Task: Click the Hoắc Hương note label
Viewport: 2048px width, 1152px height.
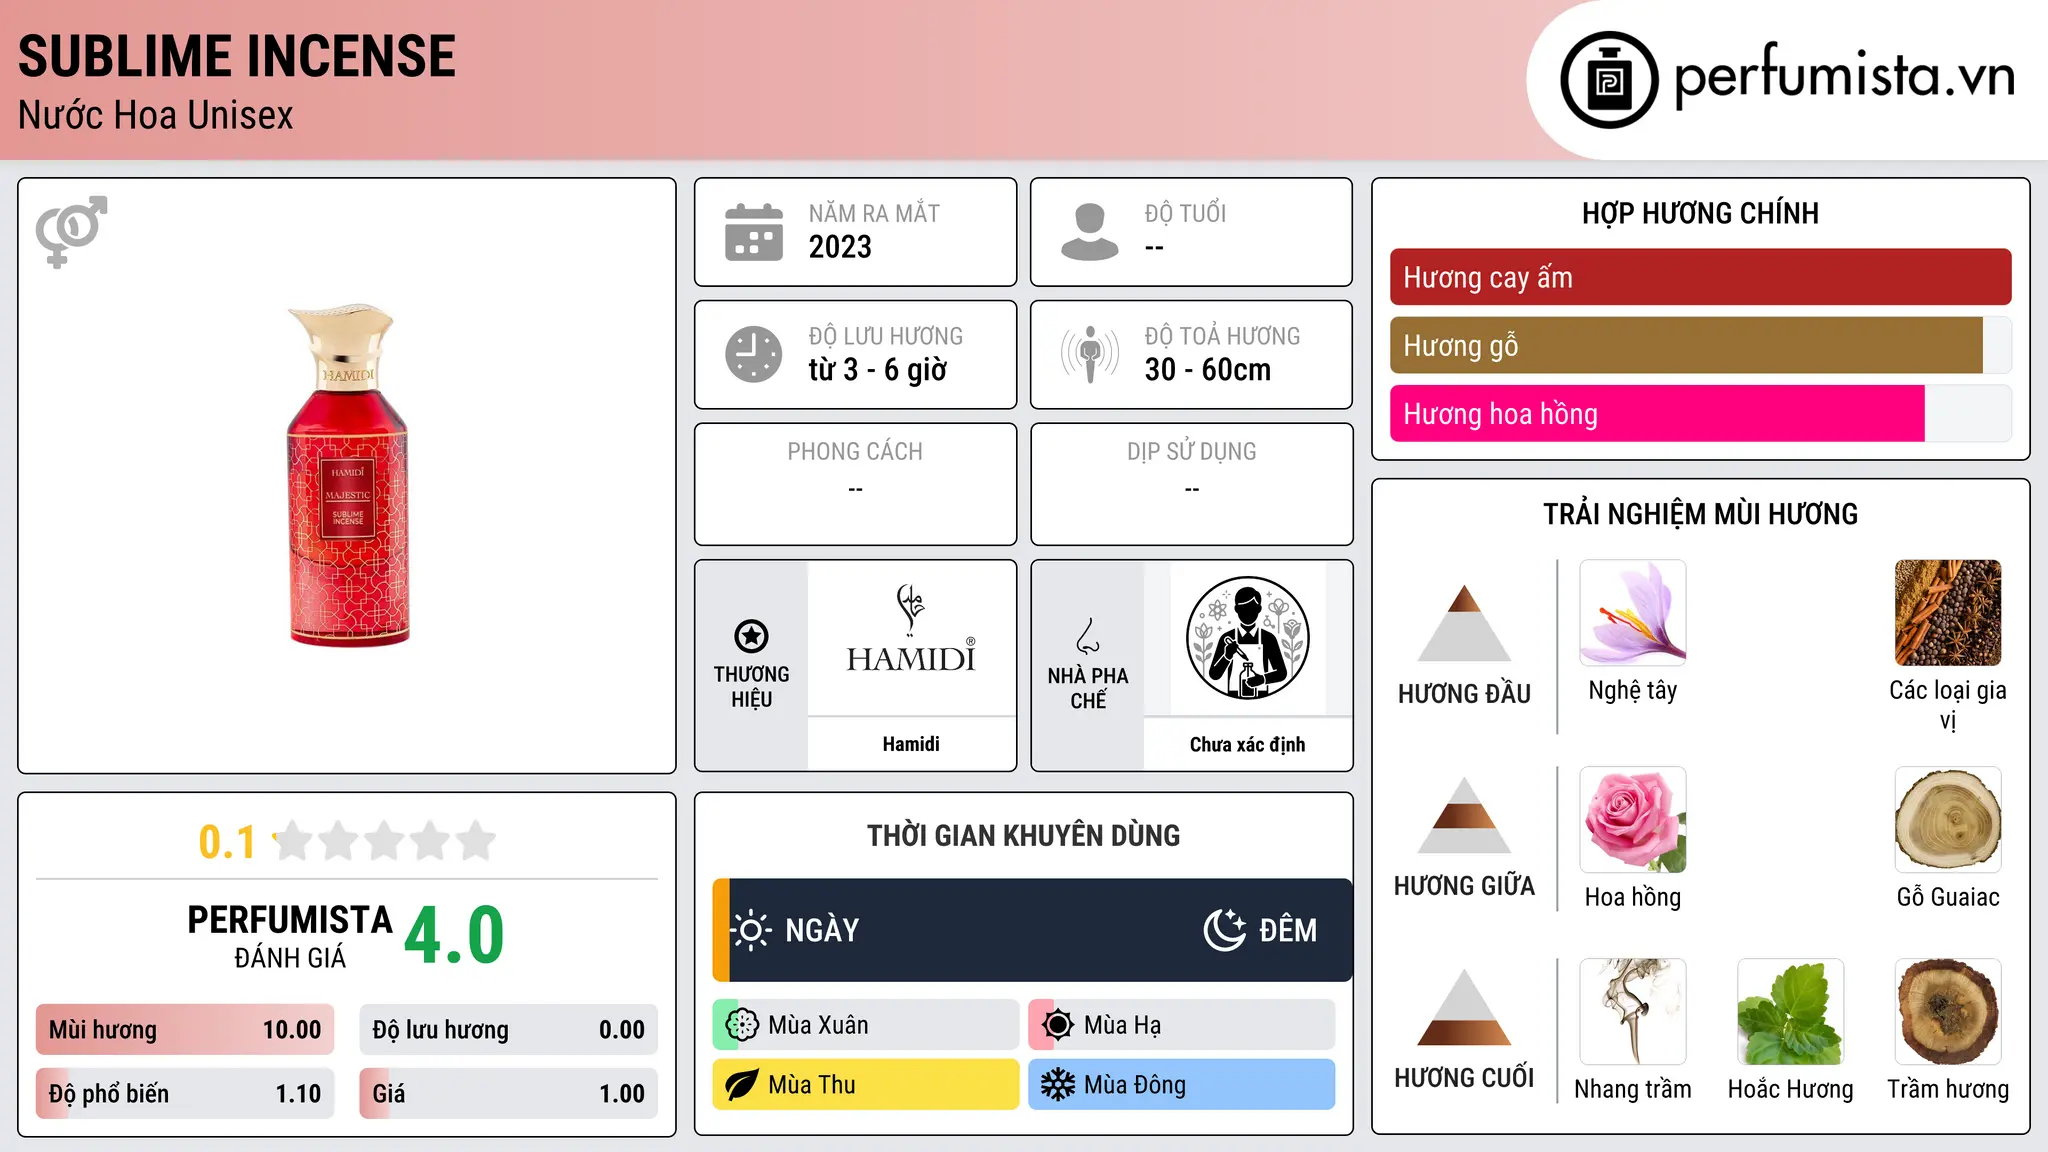Action: coord(1791,1089)
